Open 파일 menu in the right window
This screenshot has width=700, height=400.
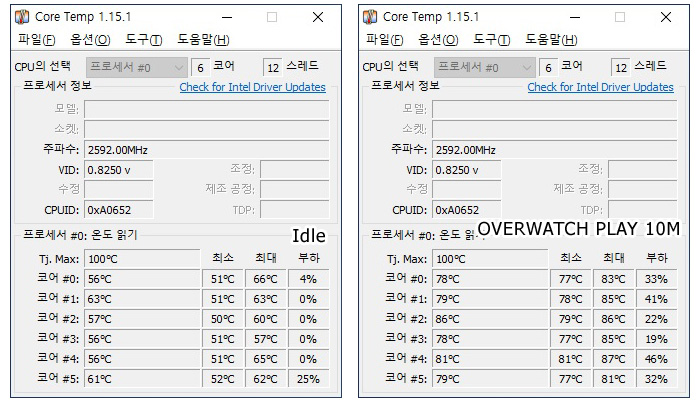pyautogui.click(x=385, y=39)
